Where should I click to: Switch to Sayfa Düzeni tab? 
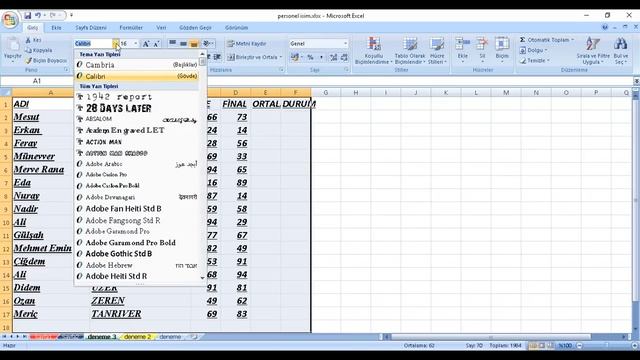point(91,28)
